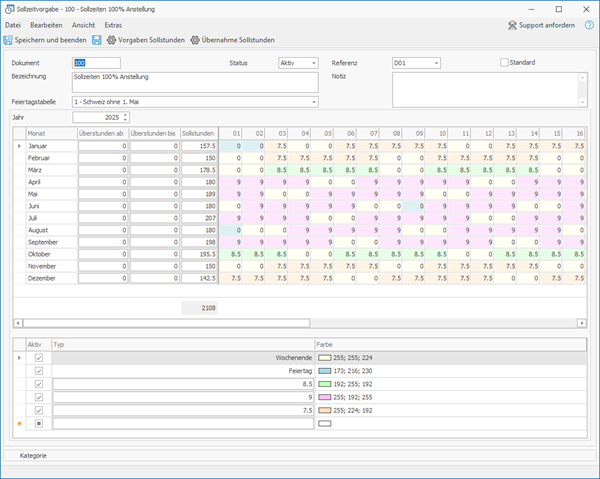Image resolution: width=600 pixels, height=479 pixels.
Task: Click the Überstunden ab column header
Action: coord(103,134)
